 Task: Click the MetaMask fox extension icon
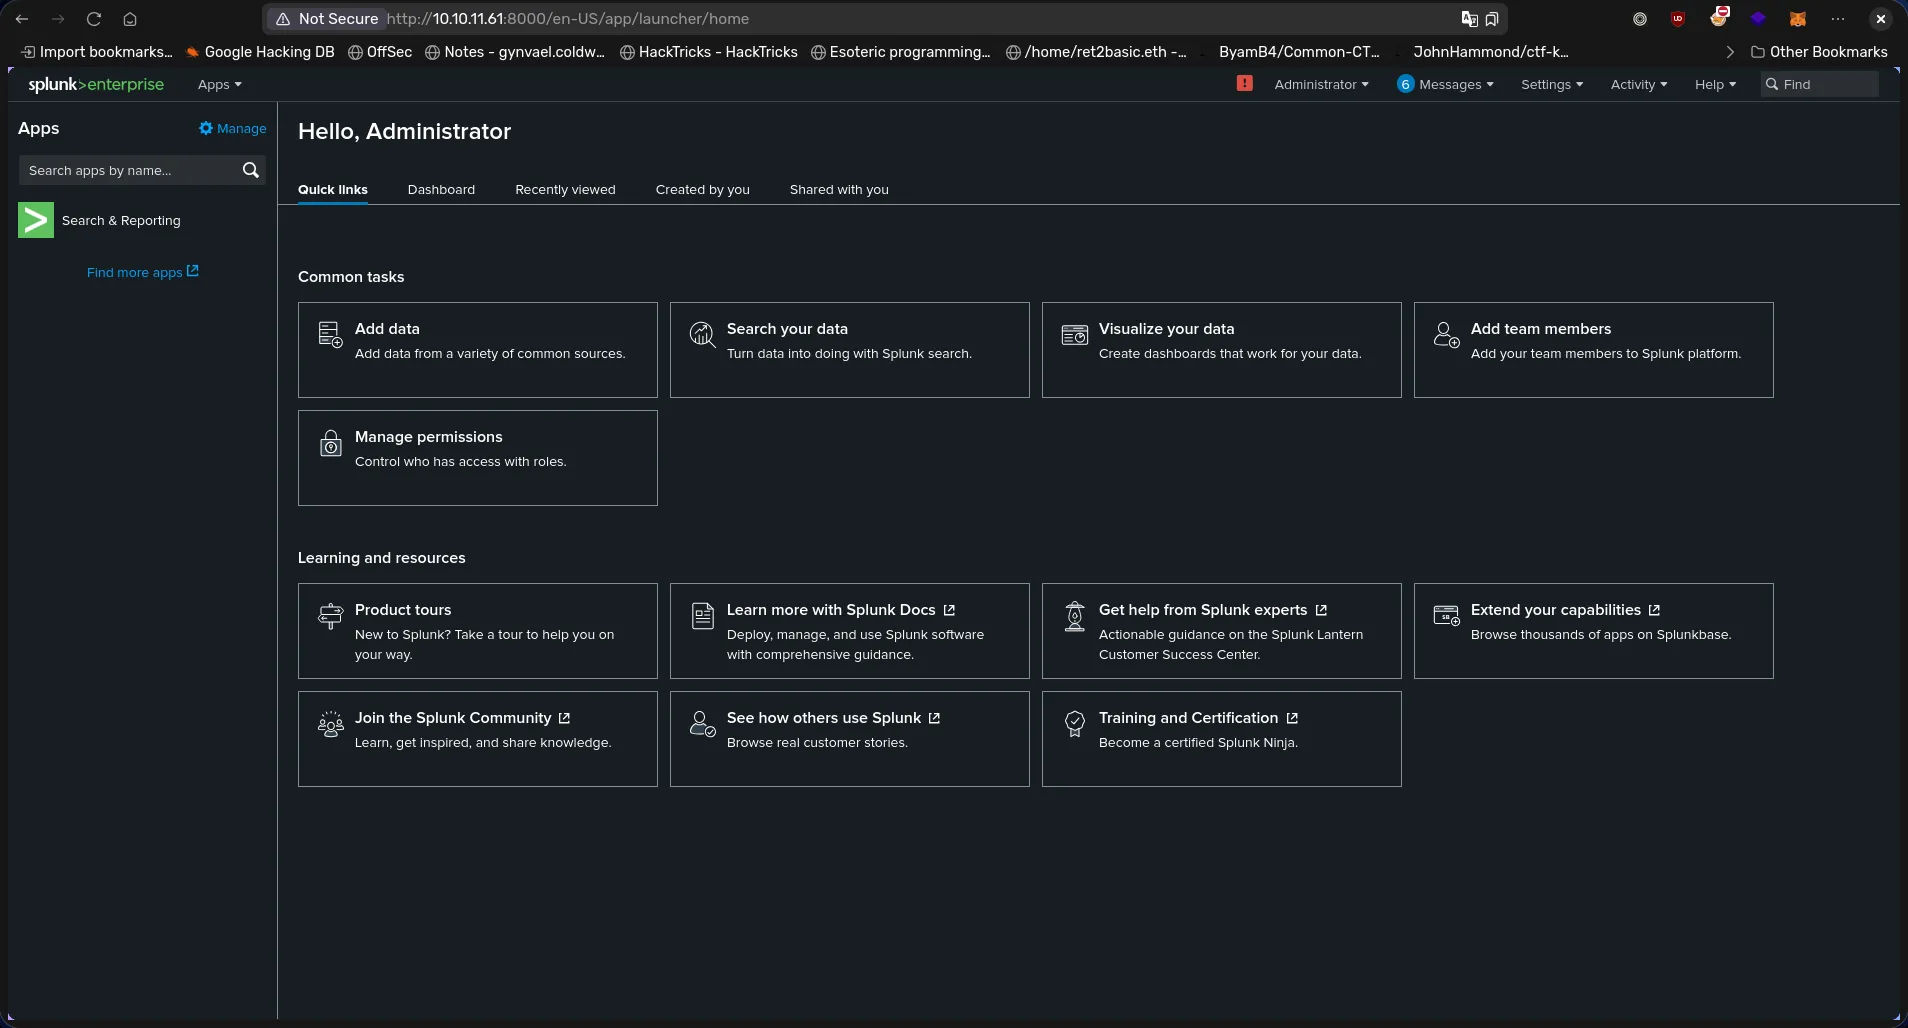[1797, 19]
